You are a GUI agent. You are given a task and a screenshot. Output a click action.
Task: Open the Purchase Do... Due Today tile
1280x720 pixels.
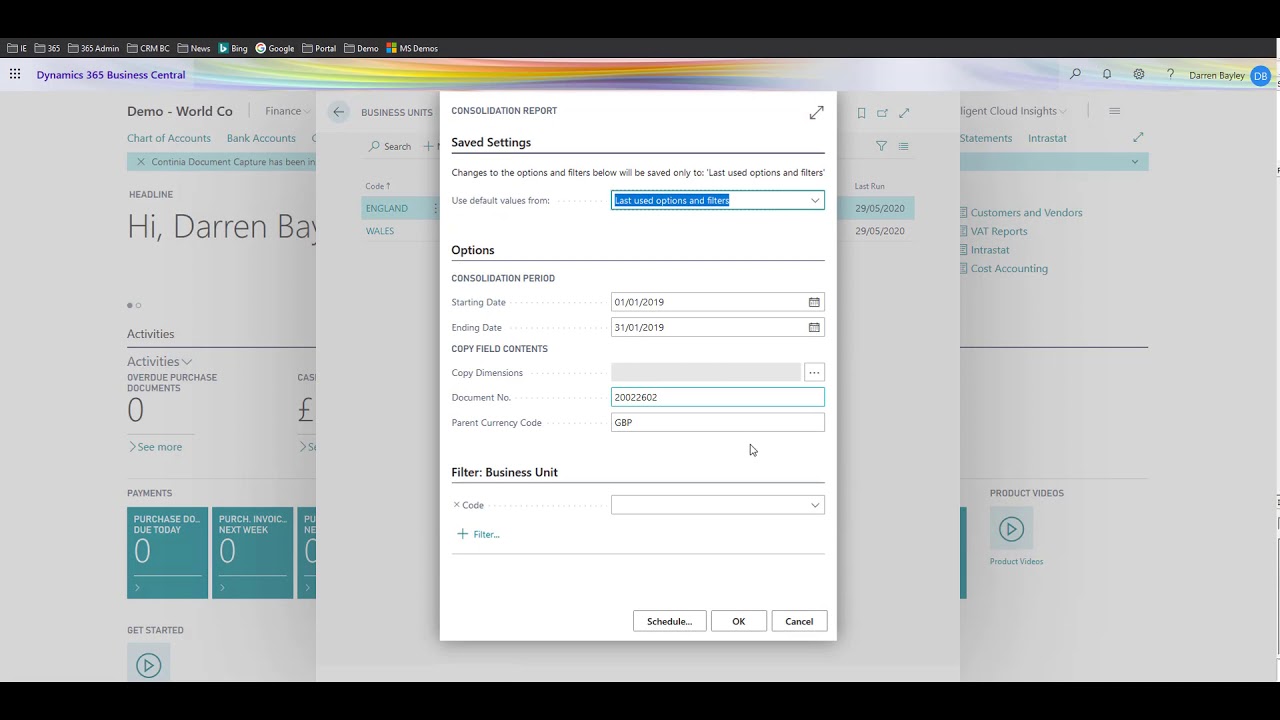pyautogui.click(x=168, y=553)
